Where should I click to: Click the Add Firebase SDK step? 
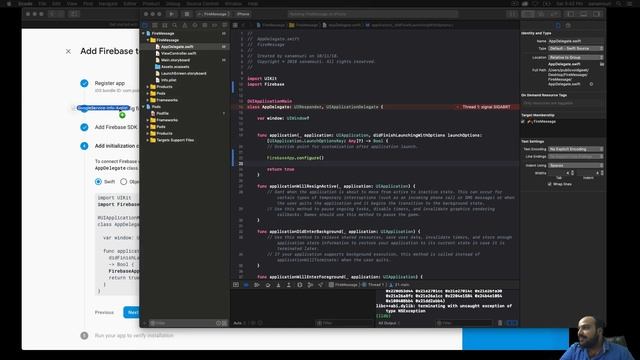click(x=116, y=127)
